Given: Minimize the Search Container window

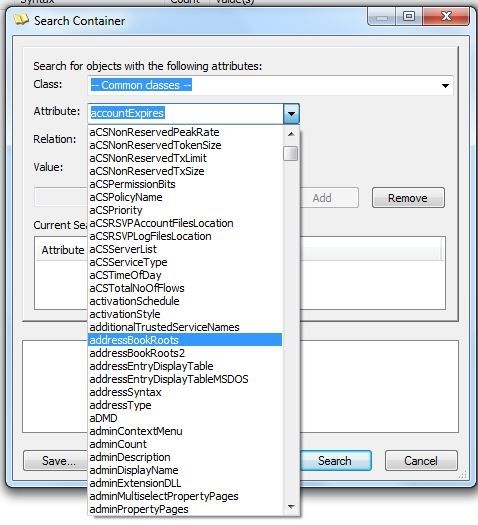Looking at the screenshot, I should coord(382,16).
